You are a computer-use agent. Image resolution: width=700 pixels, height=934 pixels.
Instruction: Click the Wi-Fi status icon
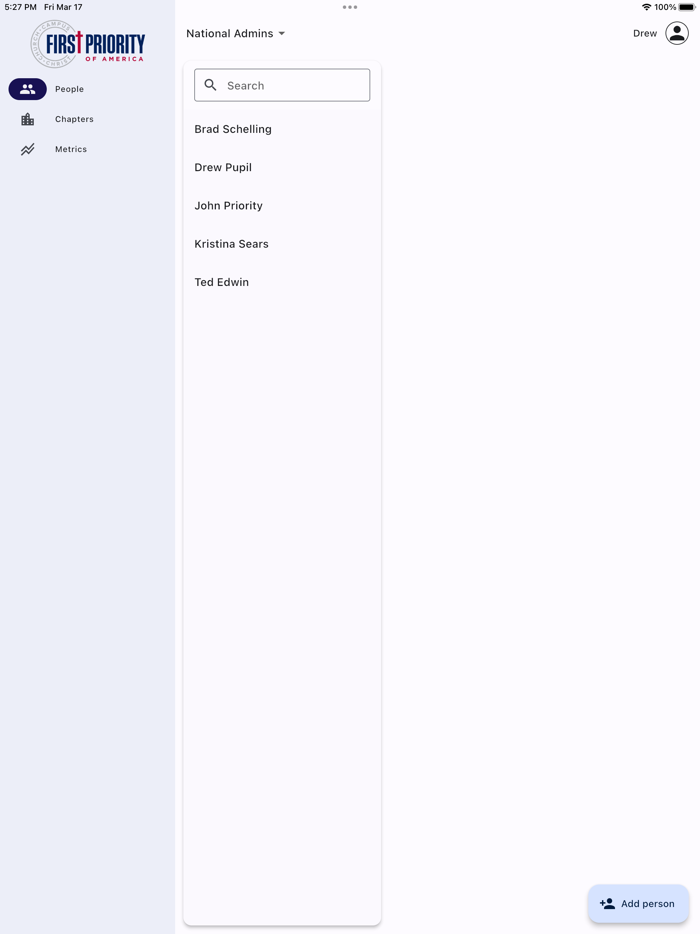pyautogui.click(x=646, y=7)
